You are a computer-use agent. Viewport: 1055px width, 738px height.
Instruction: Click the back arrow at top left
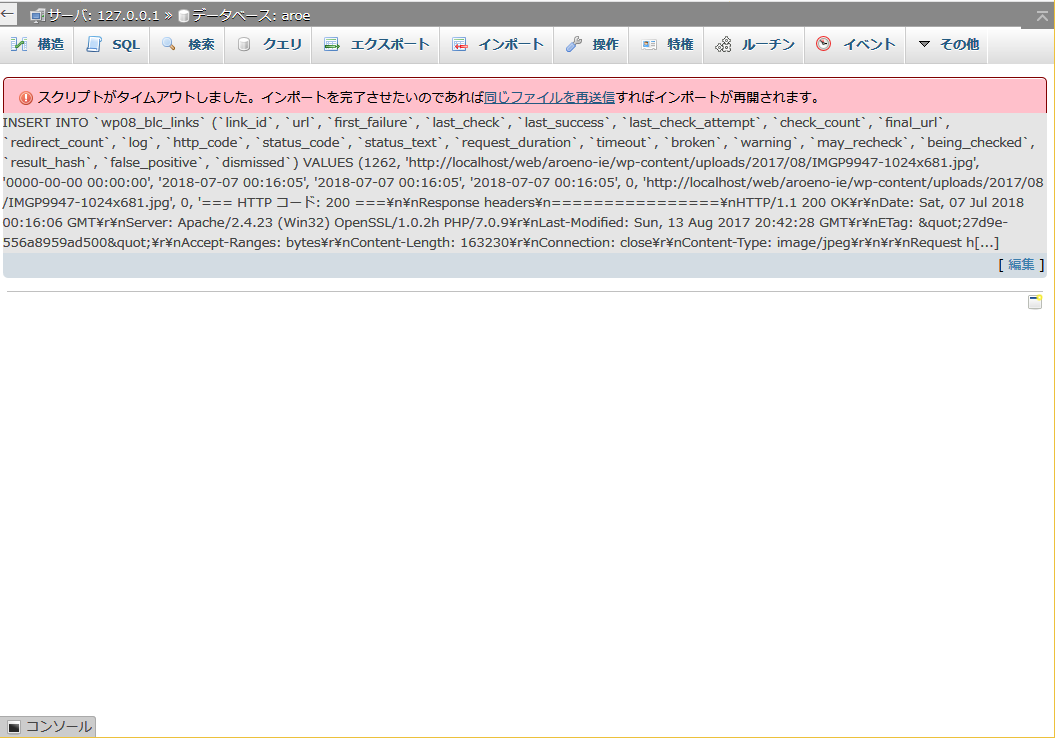[8, 14]
